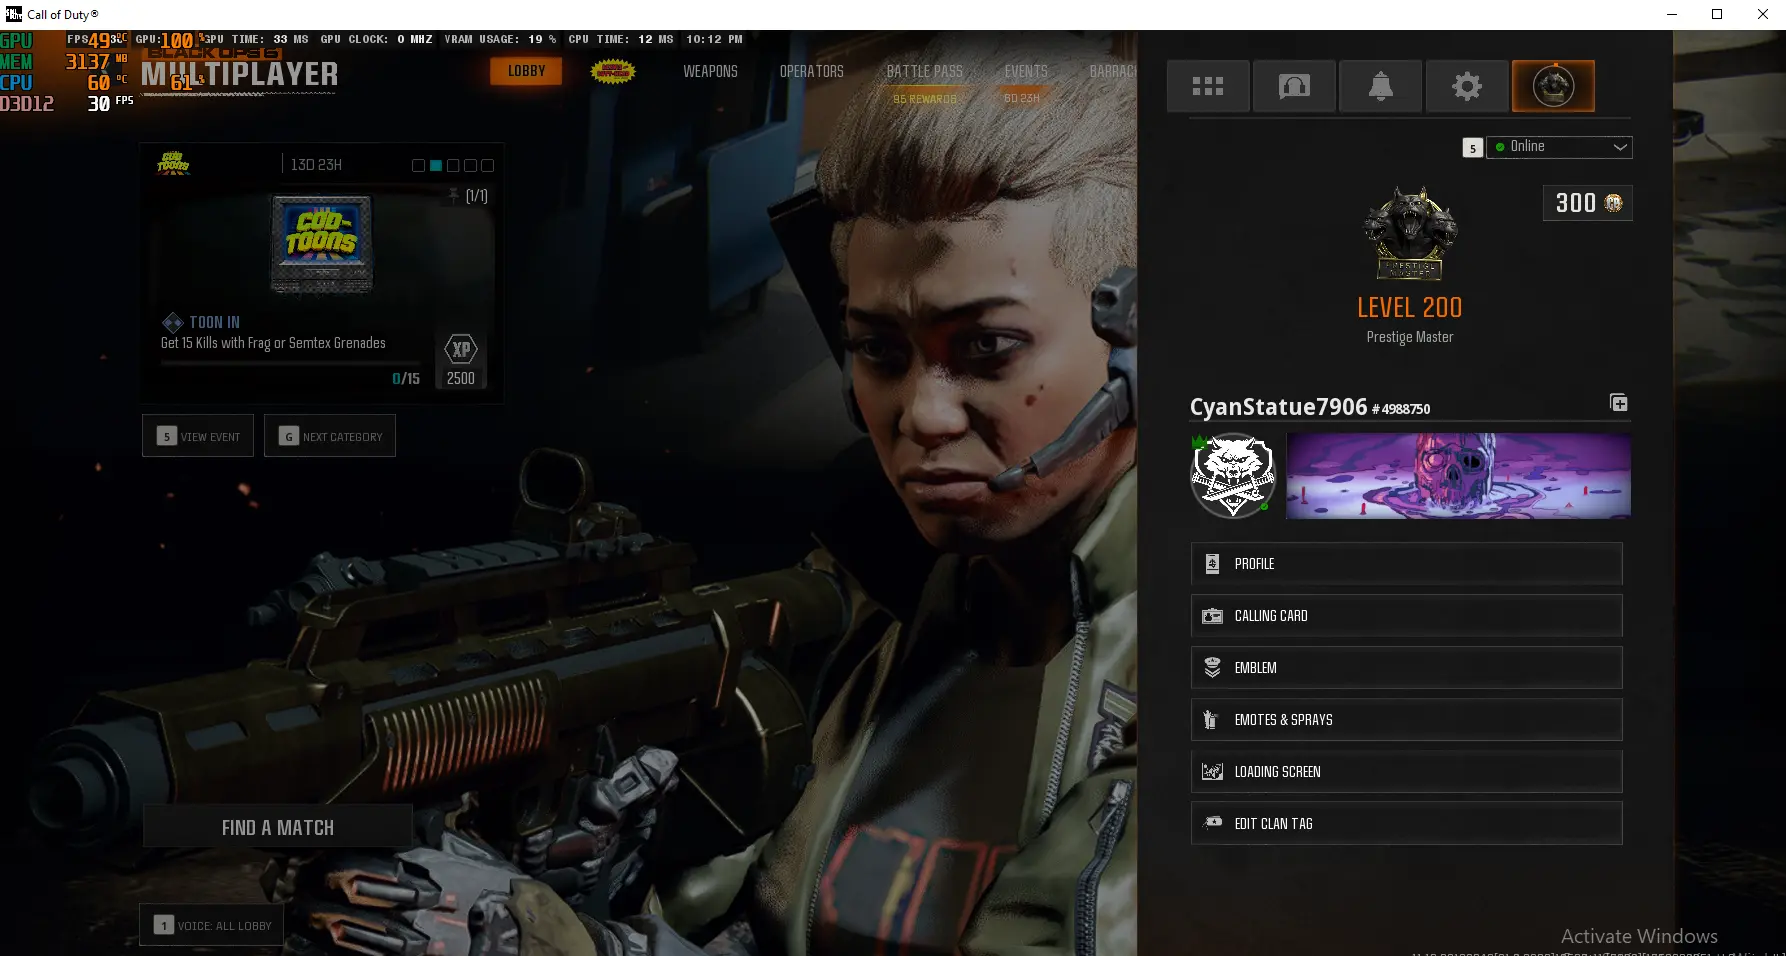Click the Call of Duty title bar icon
Image resolution: width=1786 pixels, height=956 pixels.
pyautogui.click(x=14, y=14)
